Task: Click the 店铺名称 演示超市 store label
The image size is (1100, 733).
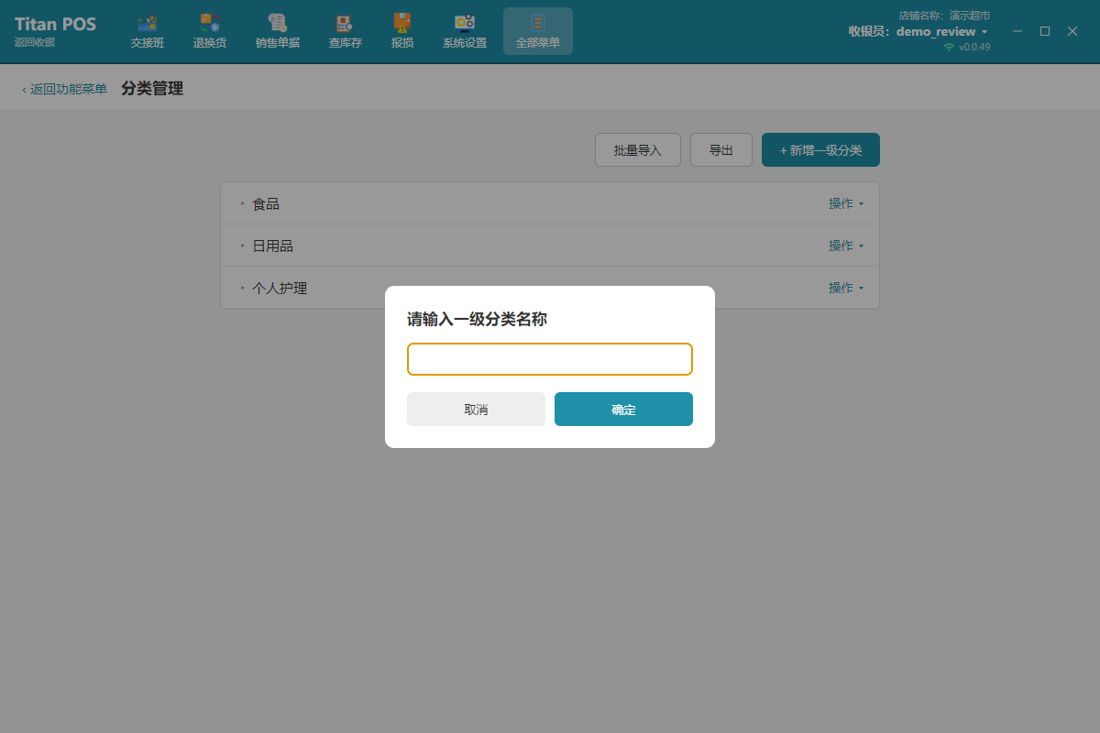Action: point(944,15)
